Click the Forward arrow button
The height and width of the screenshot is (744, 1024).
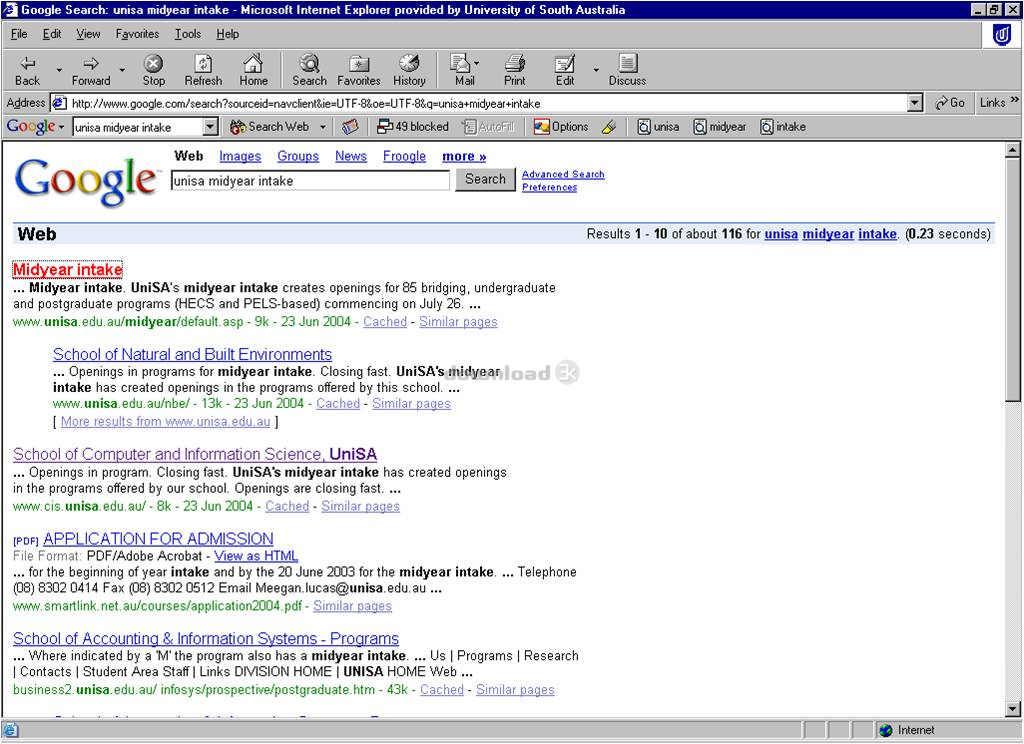point(91,71)
